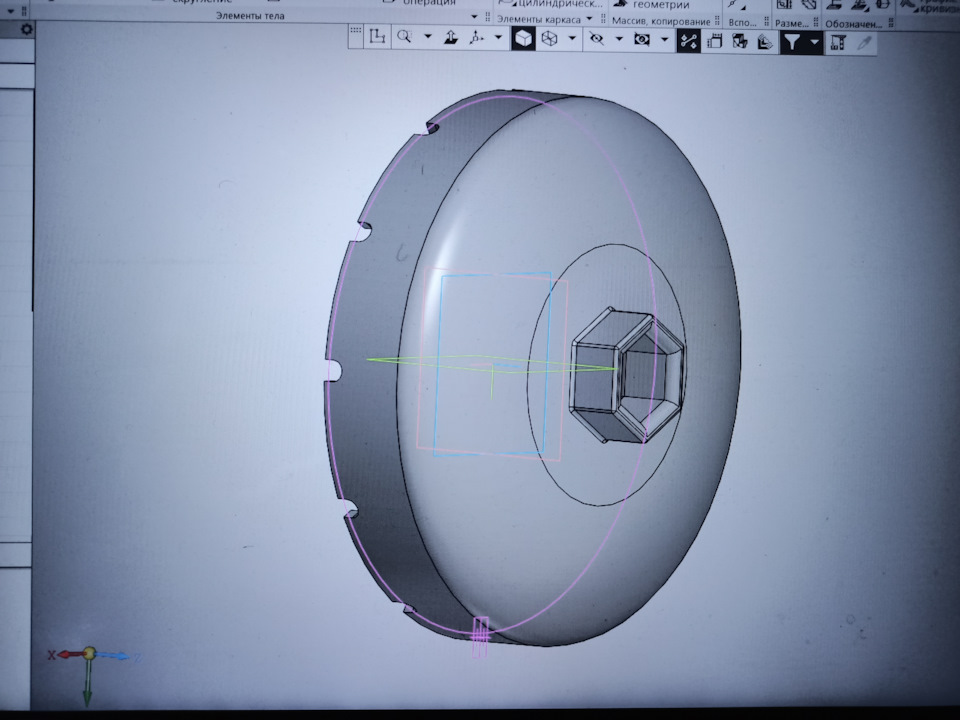Toggle hide objects eye icon
This screenshot has width=960, height=720.
click(596, 40)
